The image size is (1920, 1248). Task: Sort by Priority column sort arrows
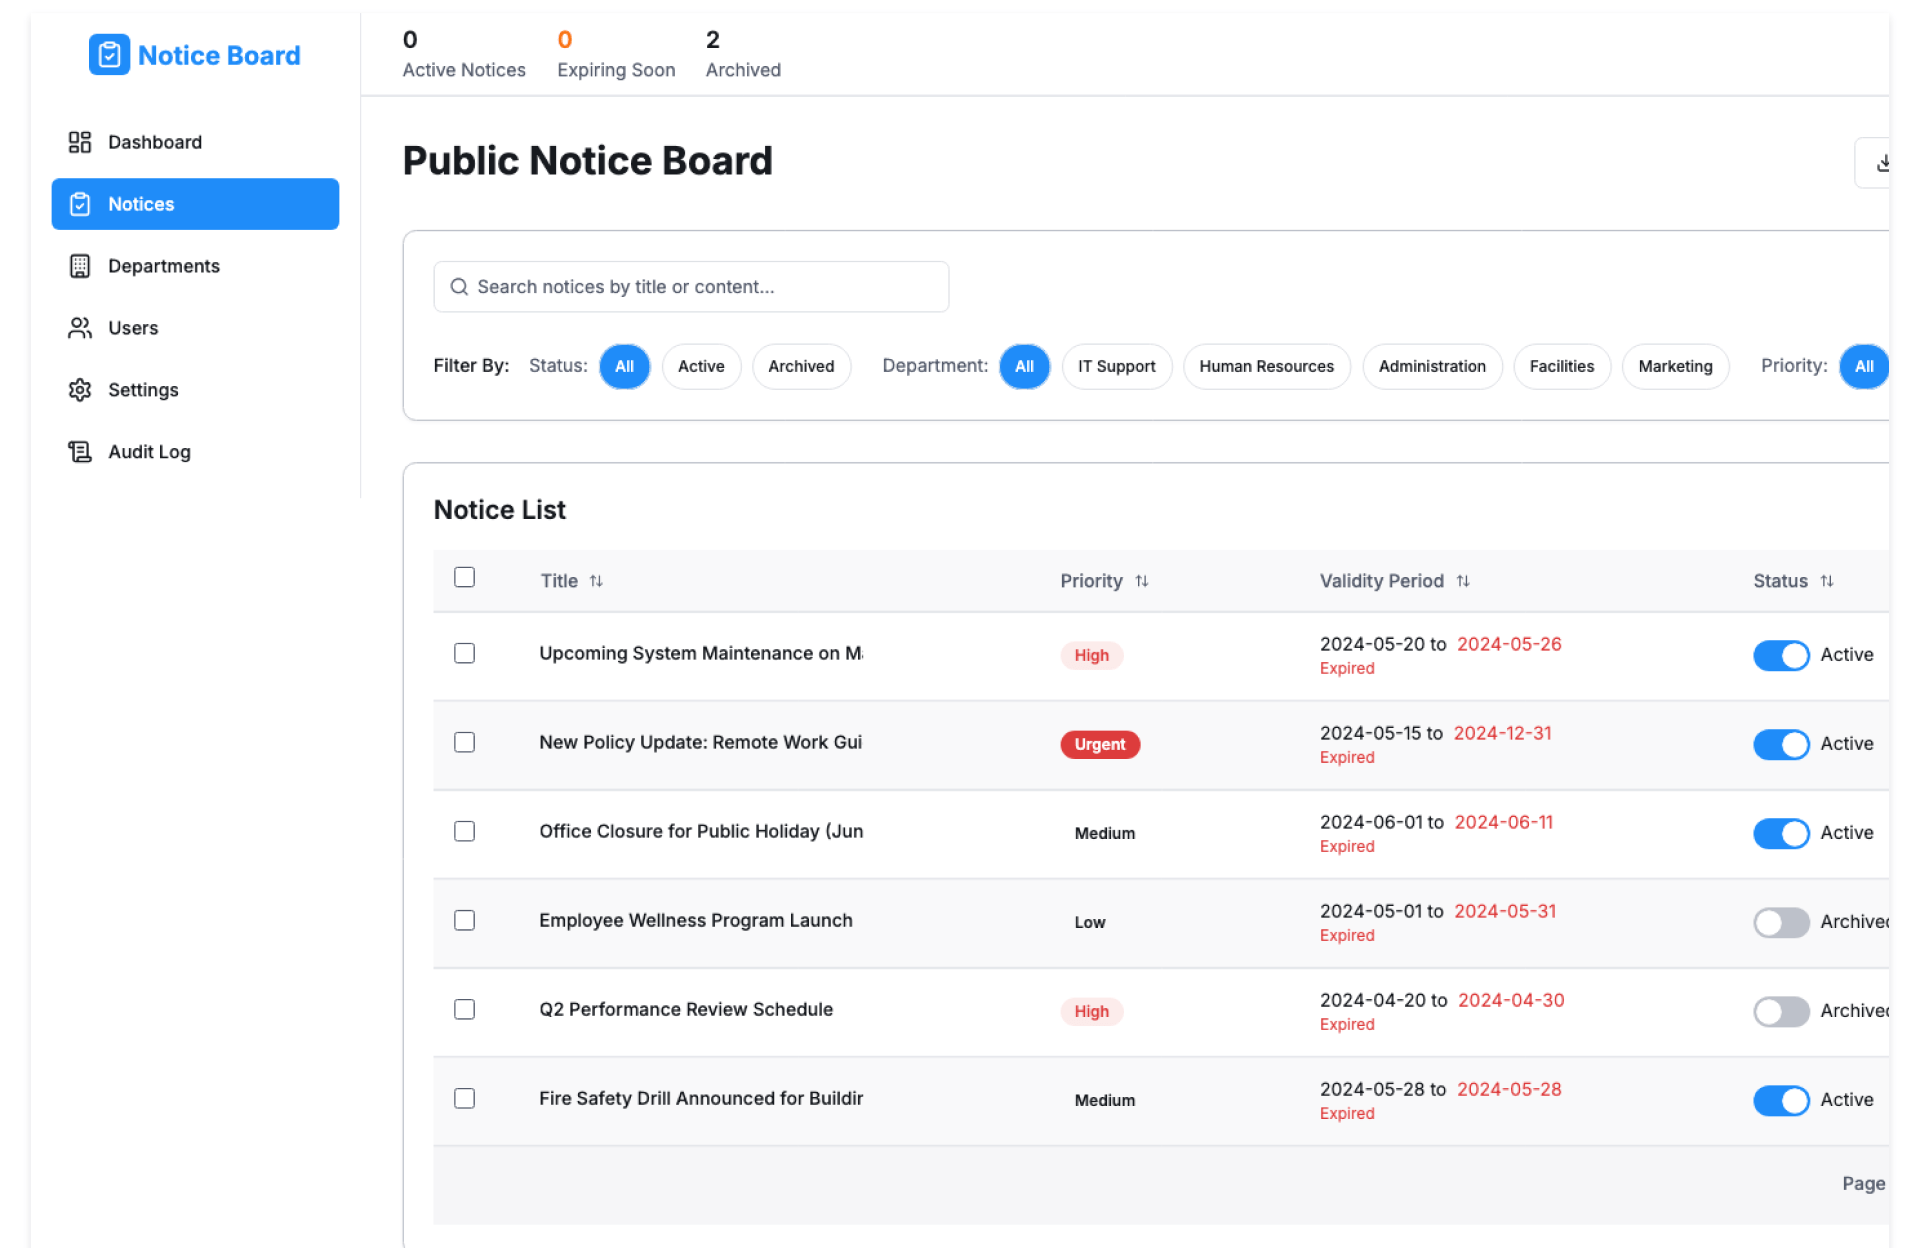point(1142,581)
